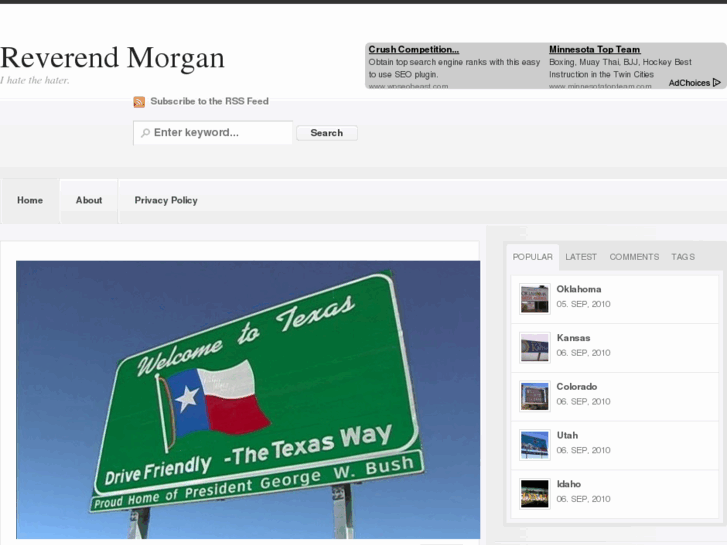Go to the About page
Viewport: 727px width, 545px height.
tap(89, 200)
